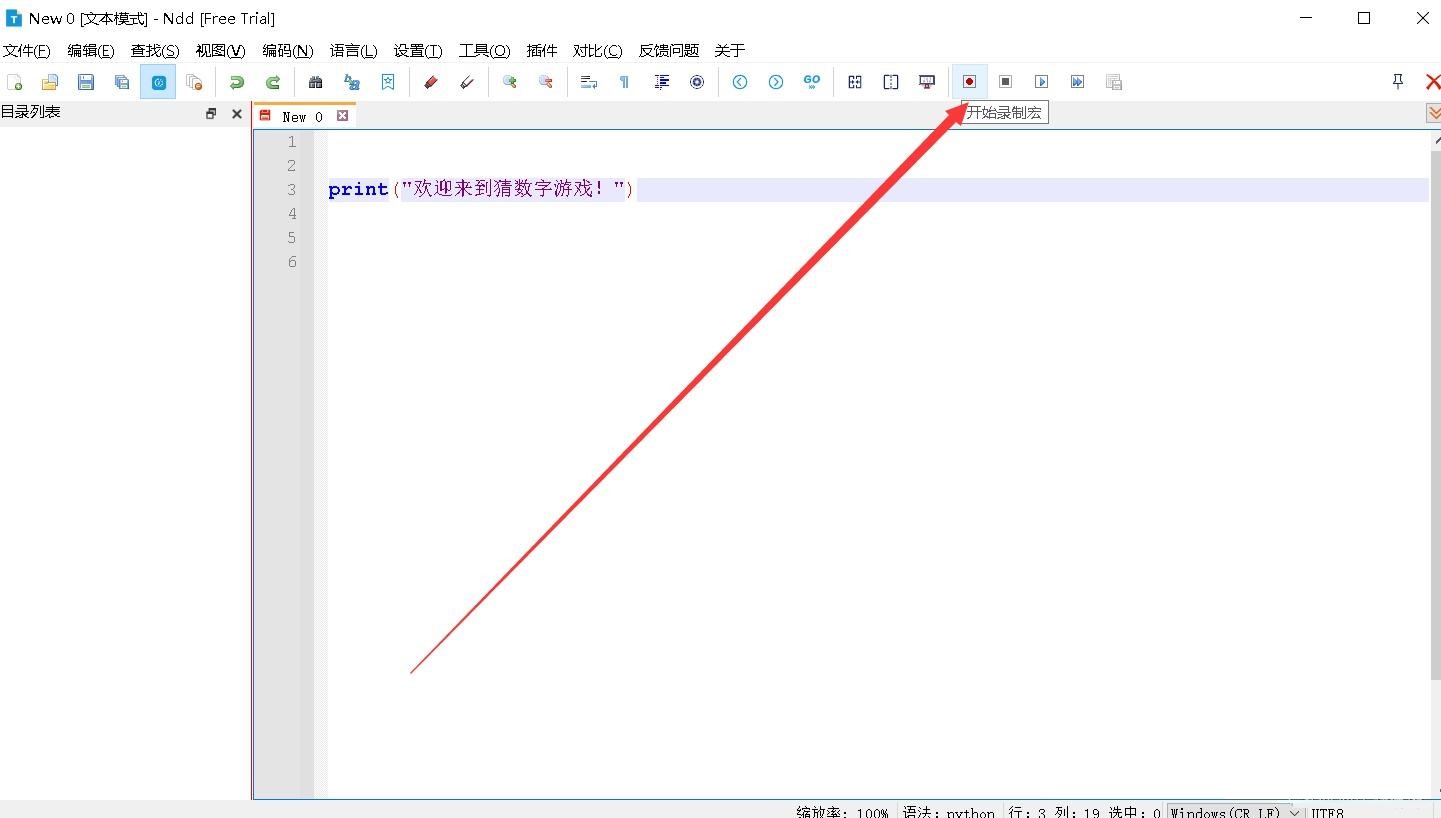Play back the recorded macro
Viewport: 1441px width, 818px height.
1042,82
